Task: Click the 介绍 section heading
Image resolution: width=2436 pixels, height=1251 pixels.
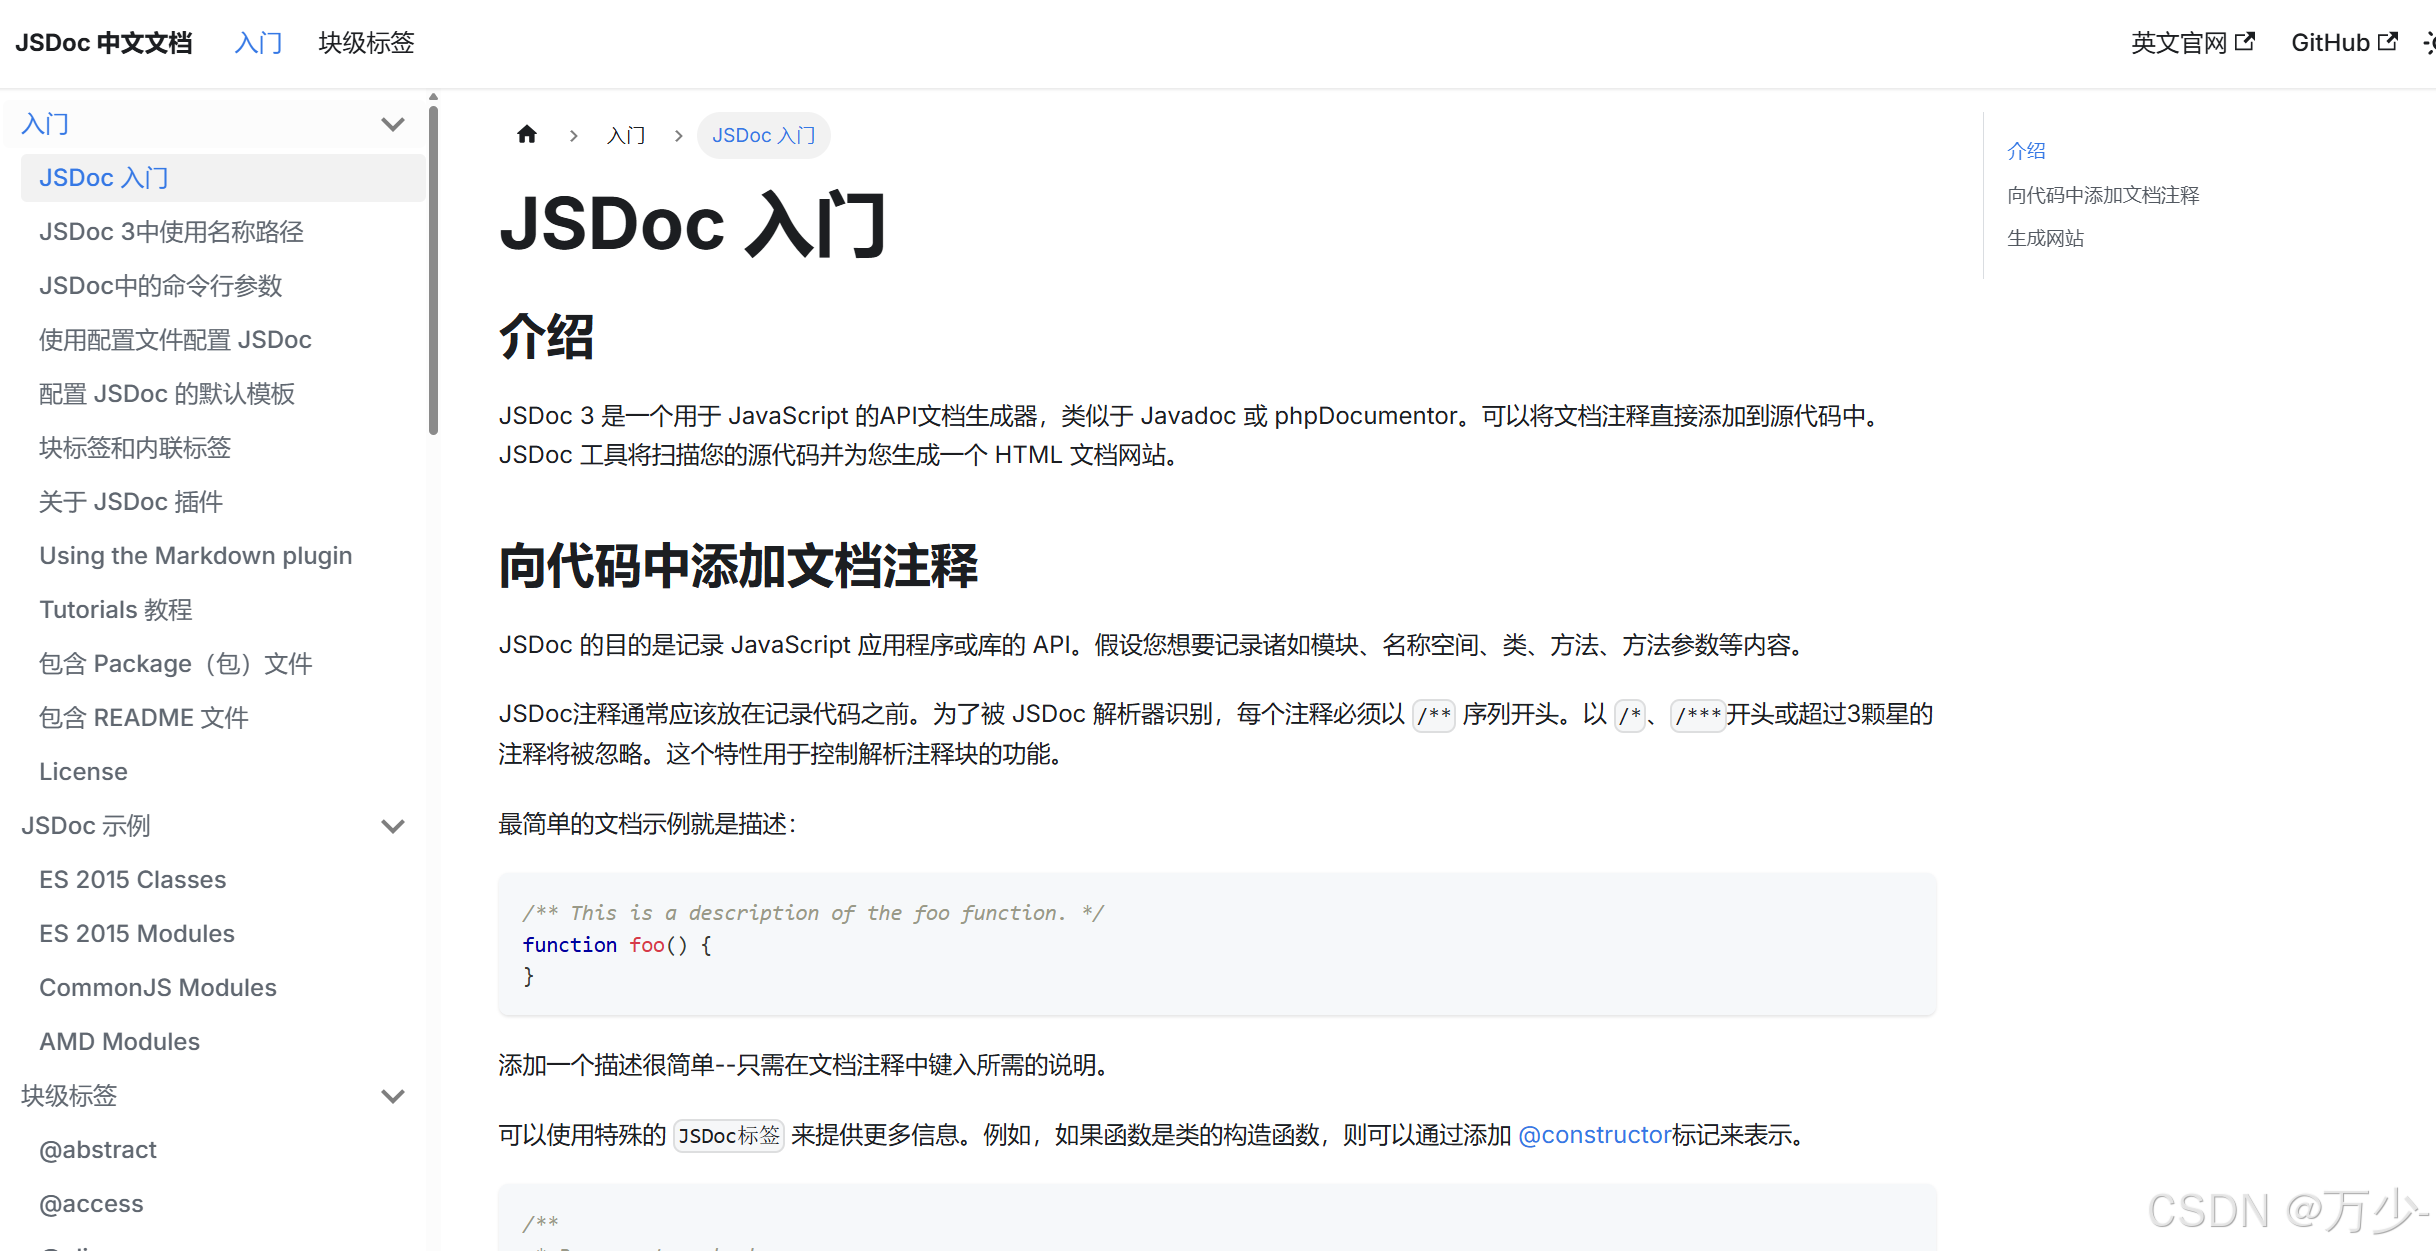Action: 546,337
